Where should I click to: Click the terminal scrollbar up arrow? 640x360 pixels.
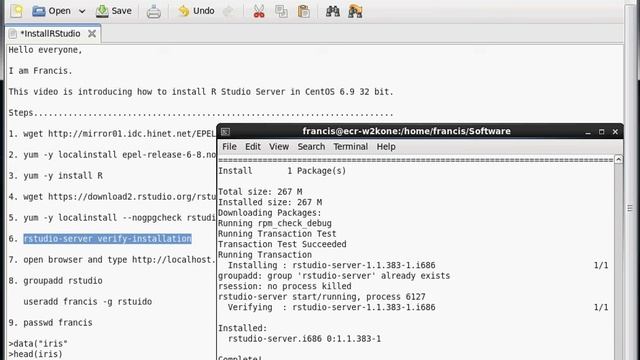(x=618, y=159)
